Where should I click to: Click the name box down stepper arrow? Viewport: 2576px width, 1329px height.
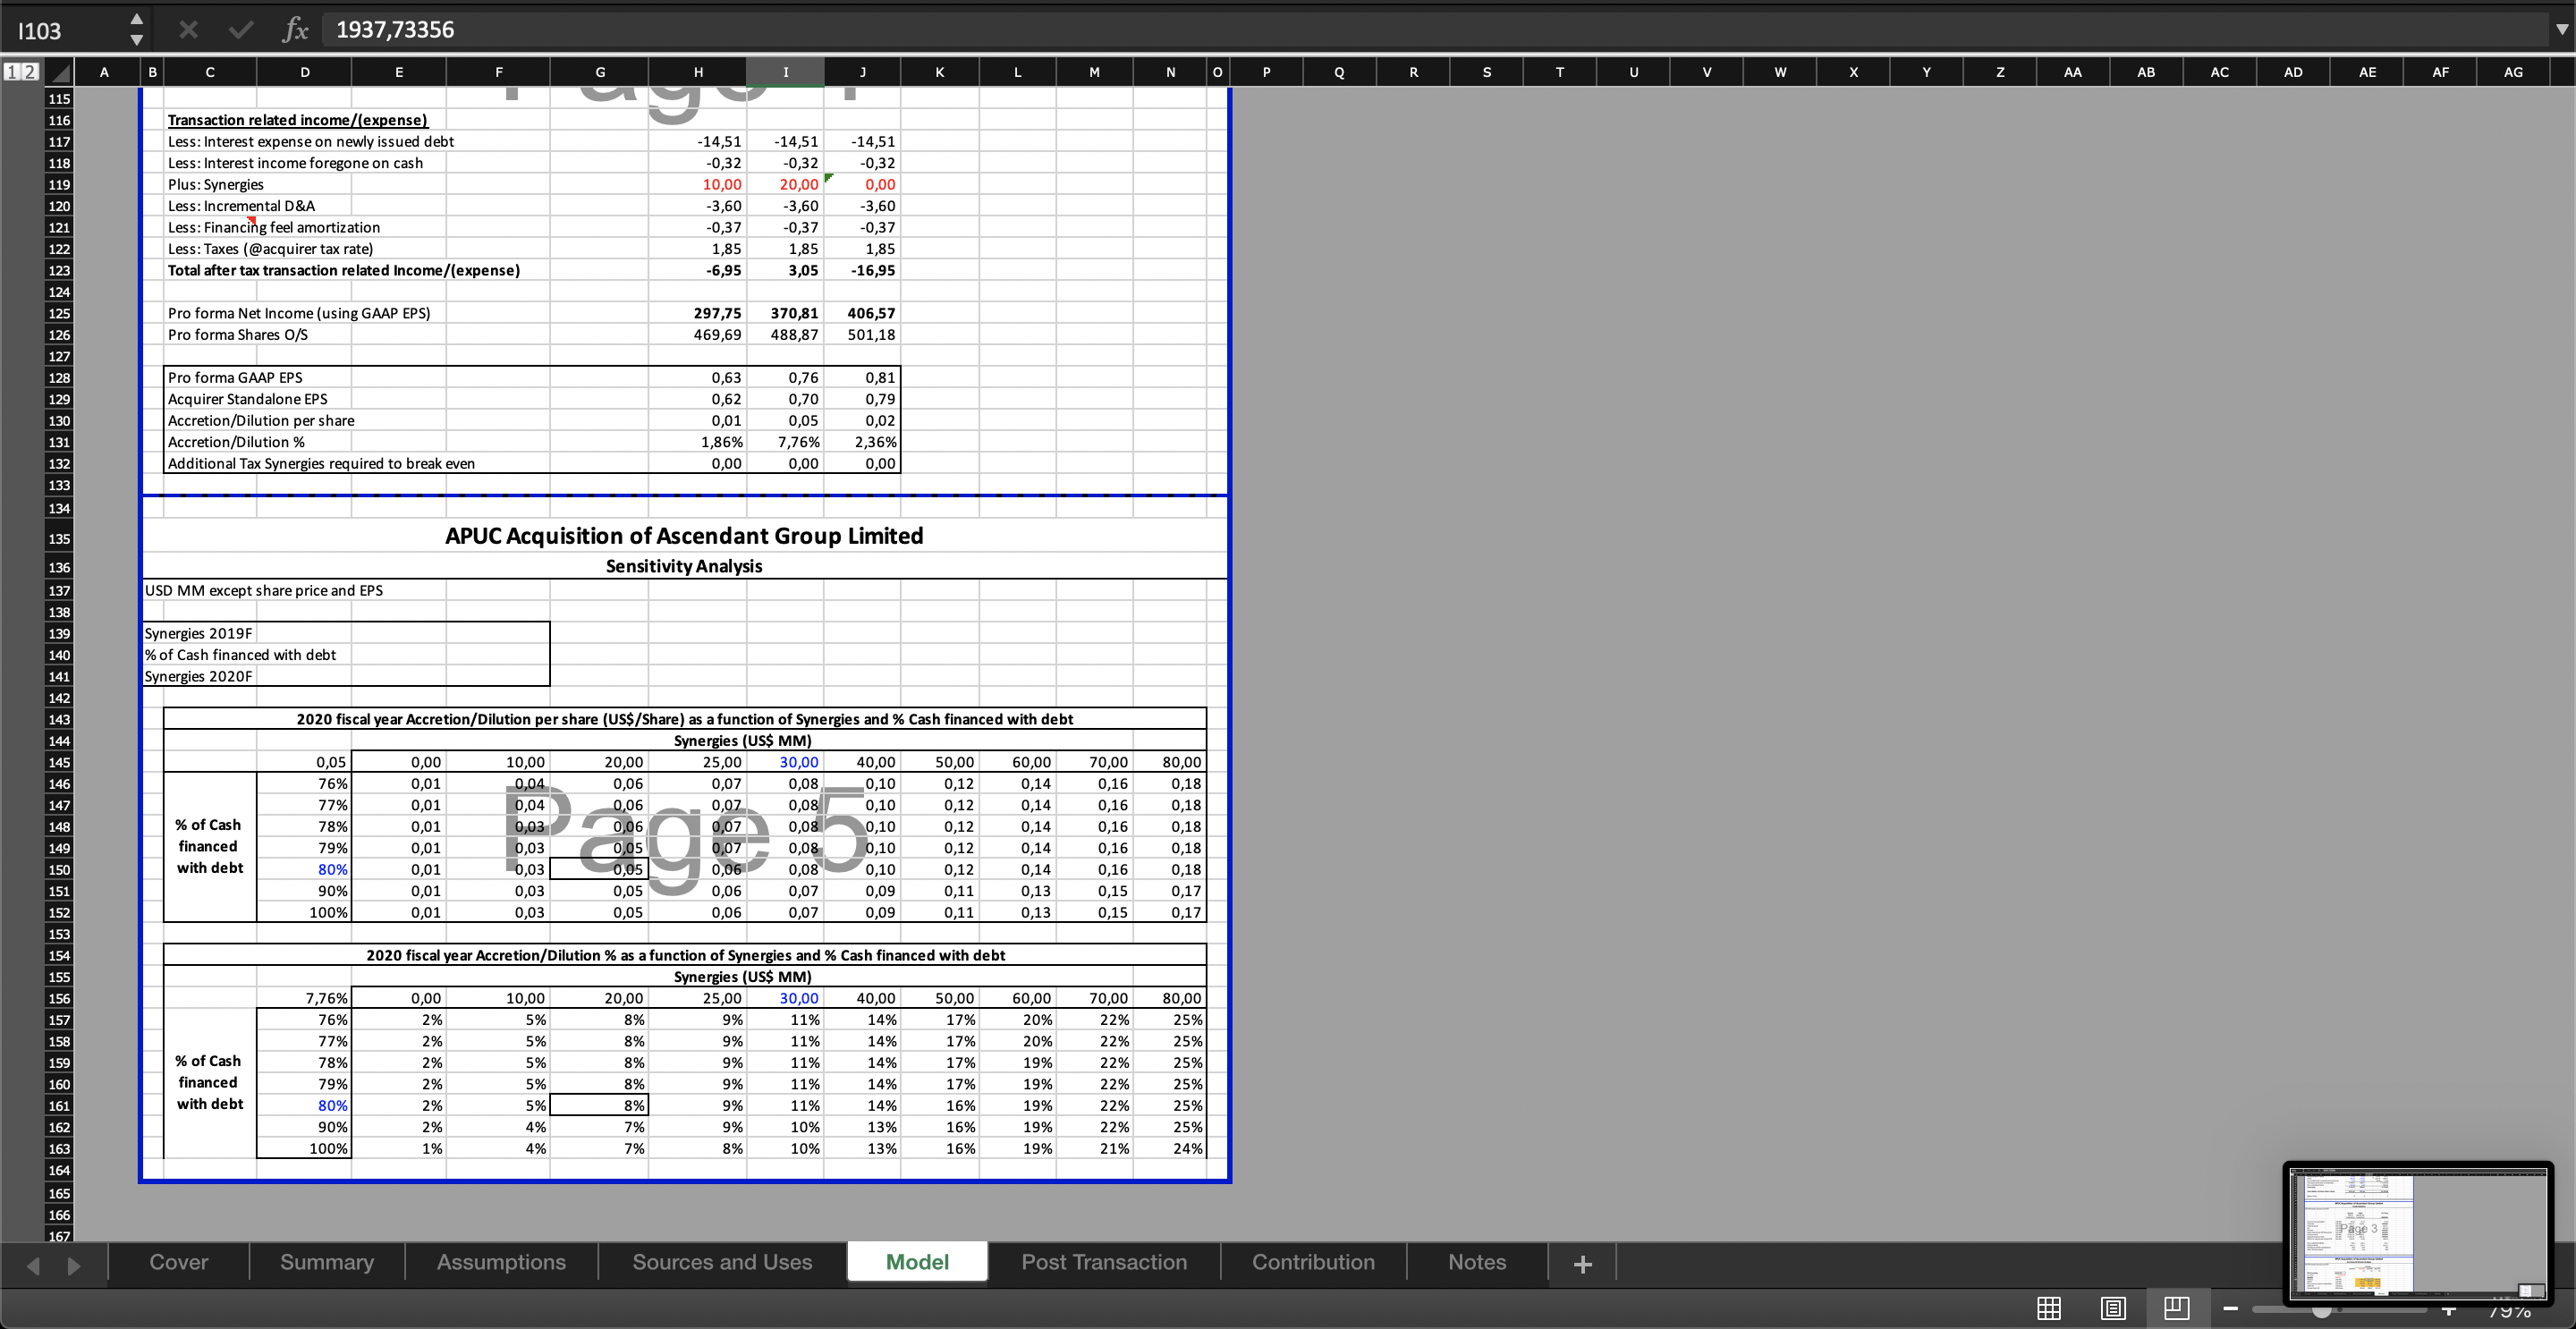(x=137, y=40)
